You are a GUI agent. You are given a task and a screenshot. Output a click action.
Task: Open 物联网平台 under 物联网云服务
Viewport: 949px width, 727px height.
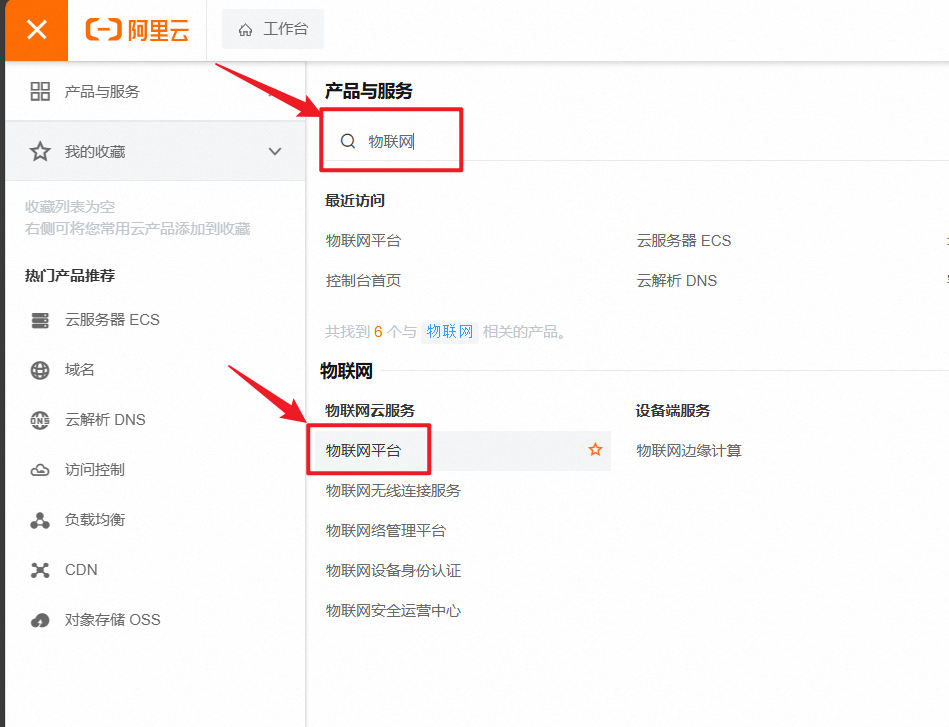[363, 451]
